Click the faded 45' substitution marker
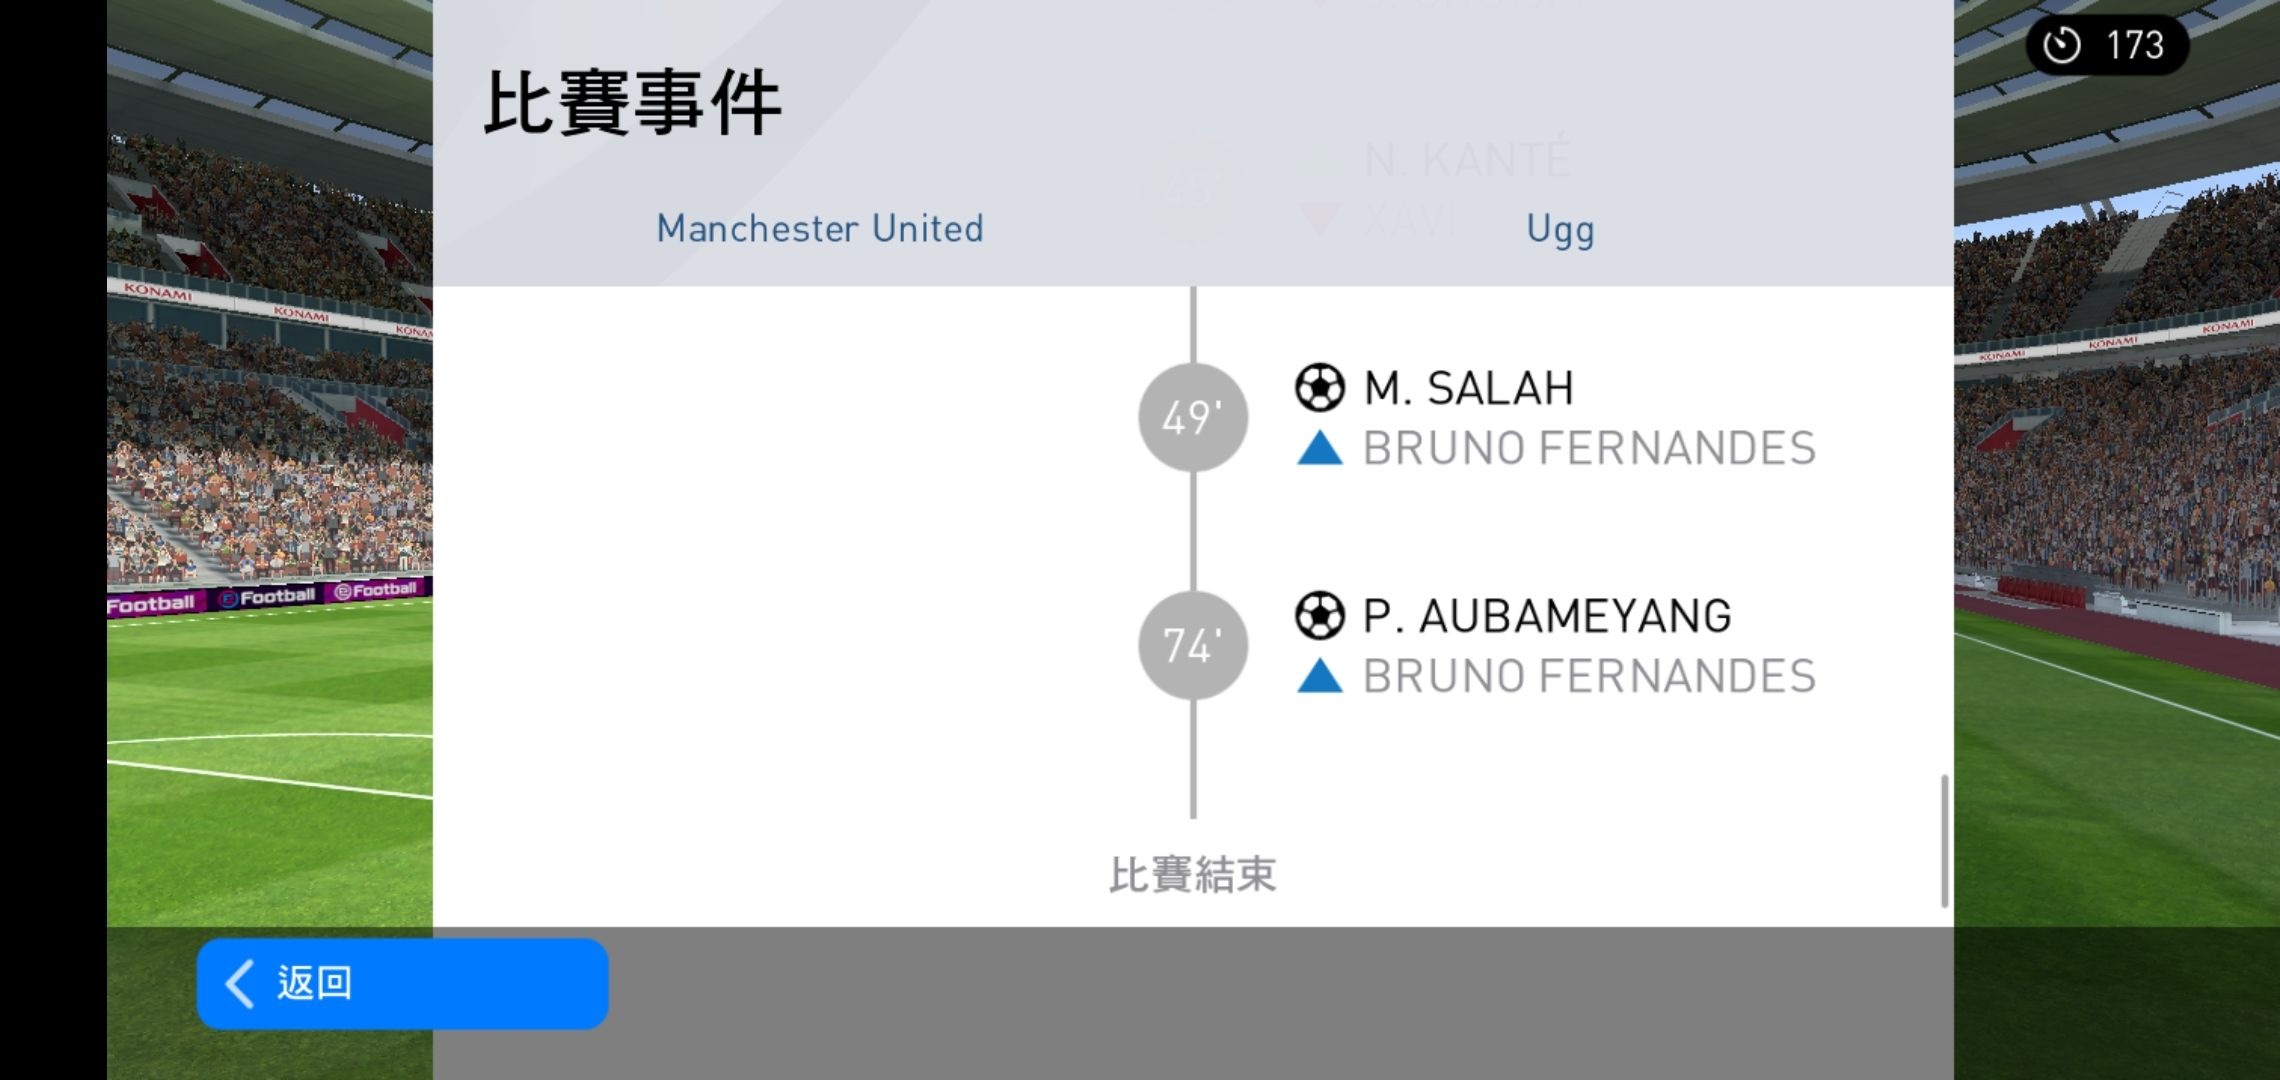 (x=1192, y=188)
